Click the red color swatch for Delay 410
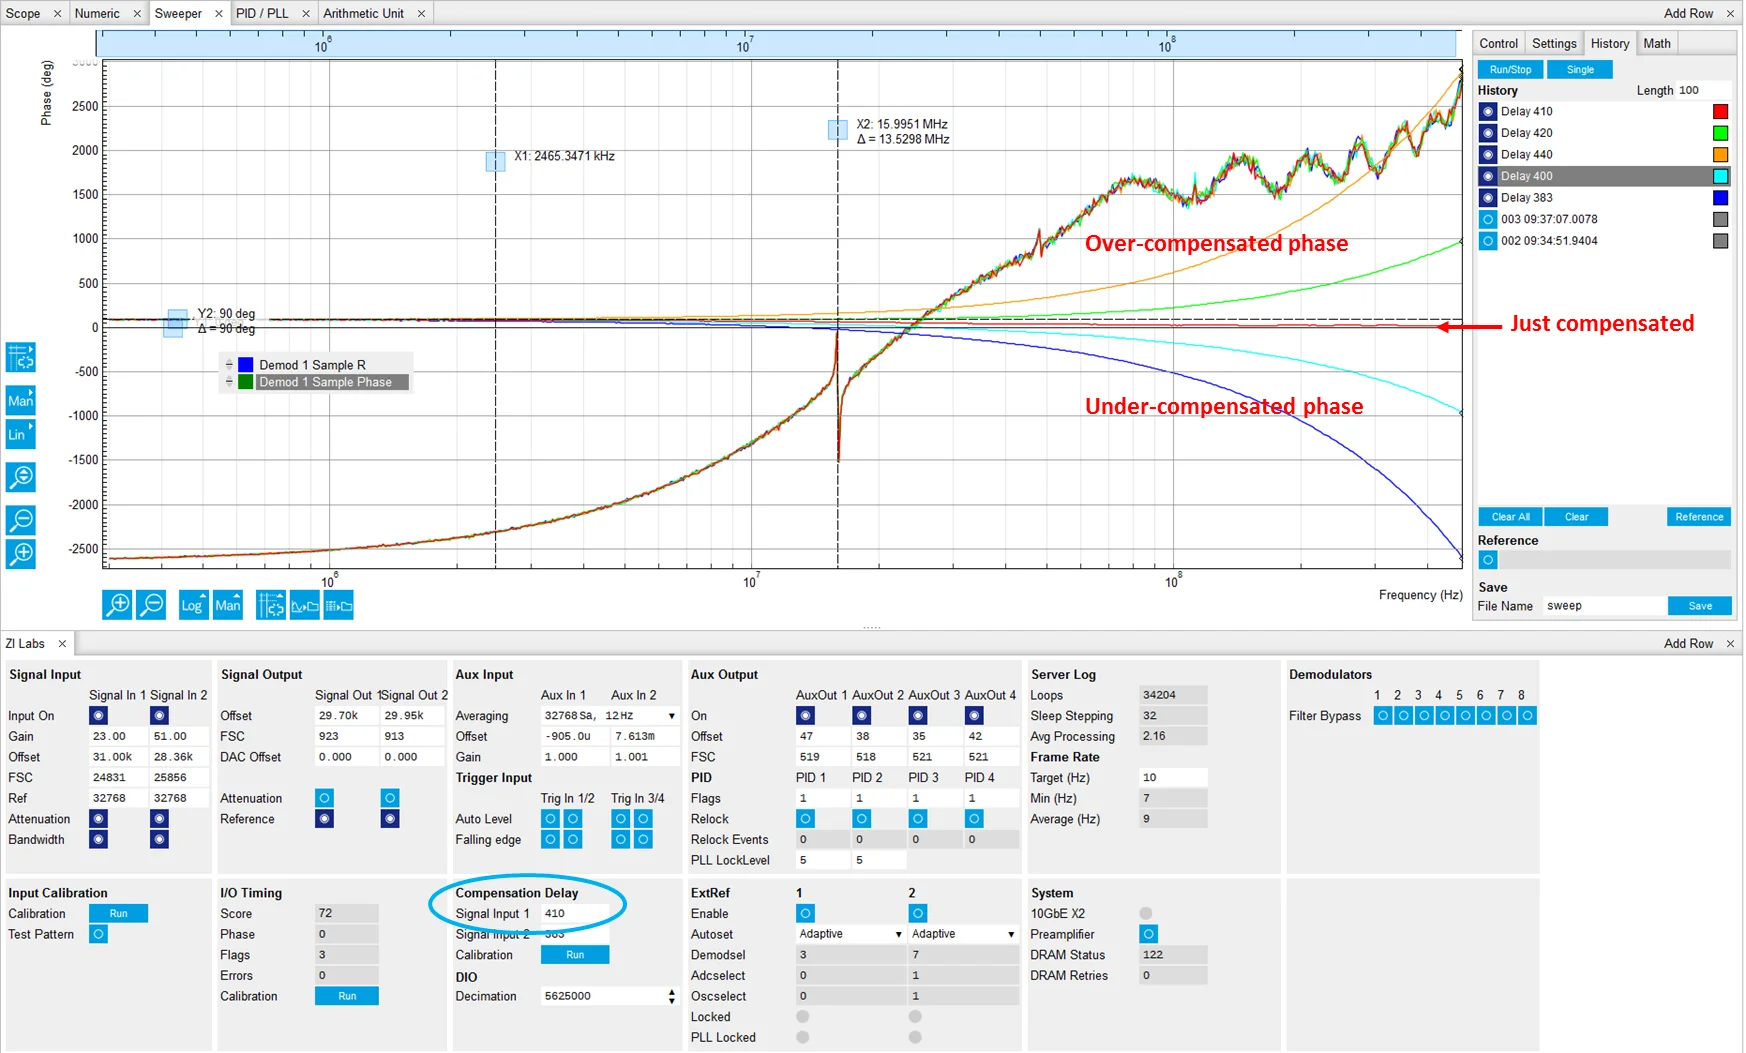This screenshot has height=1053, width=1746. pos(1720,112)
